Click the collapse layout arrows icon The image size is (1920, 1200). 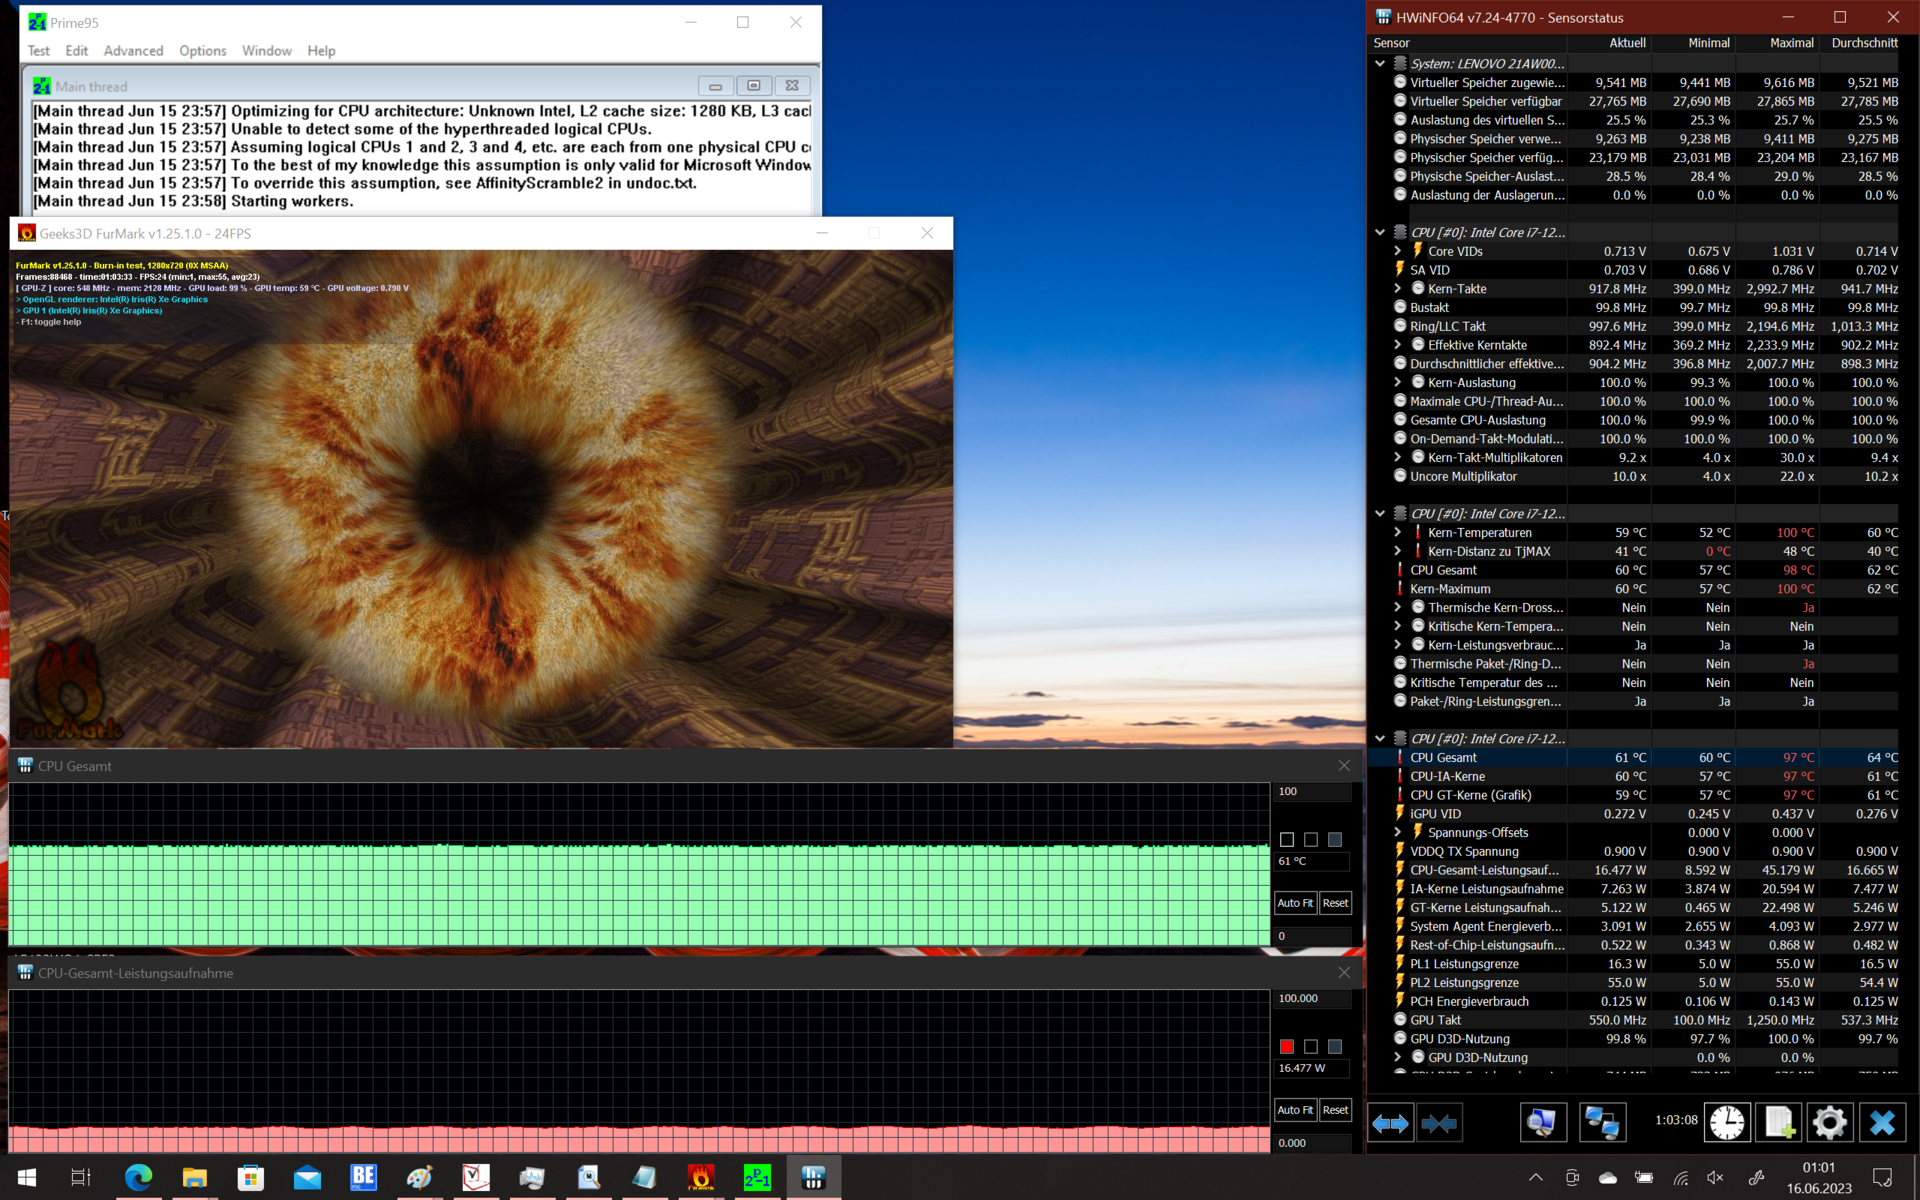click(x=1439, y=1123)
